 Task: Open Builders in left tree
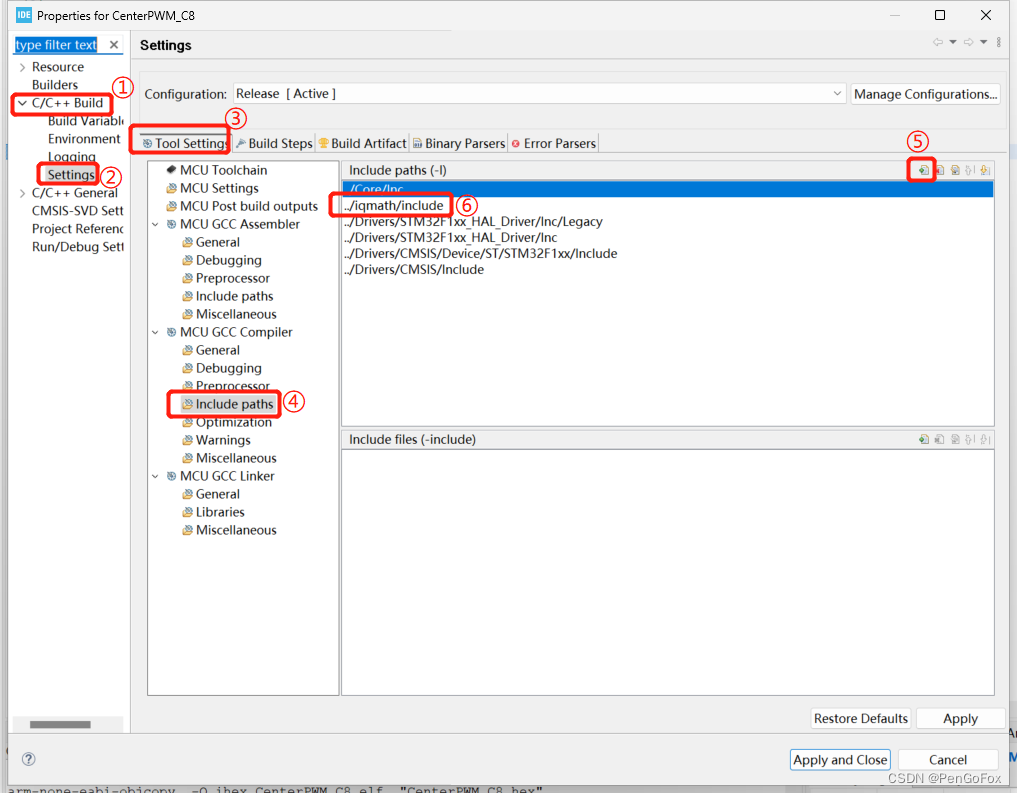(x=54, y=85)
